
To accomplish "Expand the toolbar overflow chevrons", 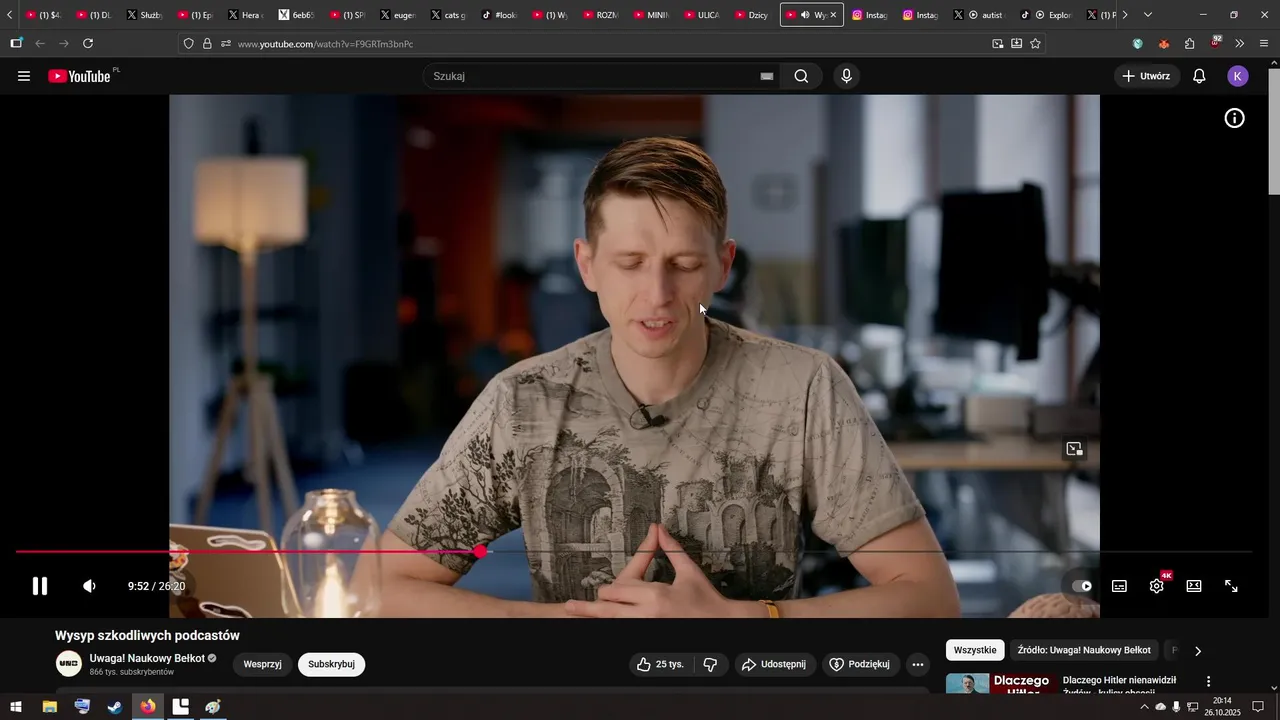I will click(x=1240, y=44).
